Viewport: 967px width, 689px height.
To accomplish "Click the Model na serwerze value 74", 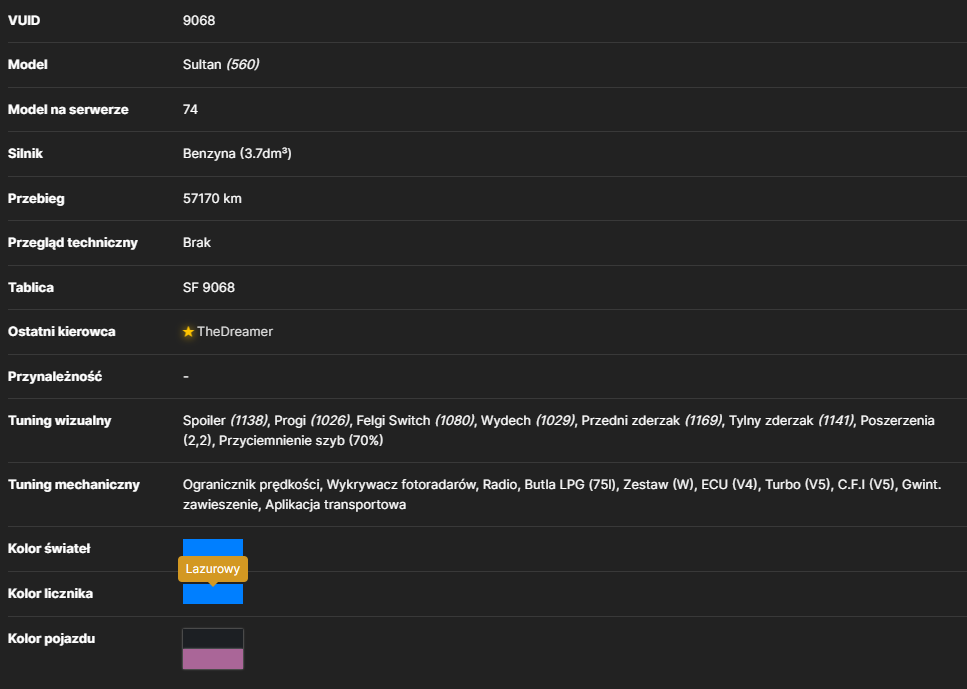I will [191, 109].
